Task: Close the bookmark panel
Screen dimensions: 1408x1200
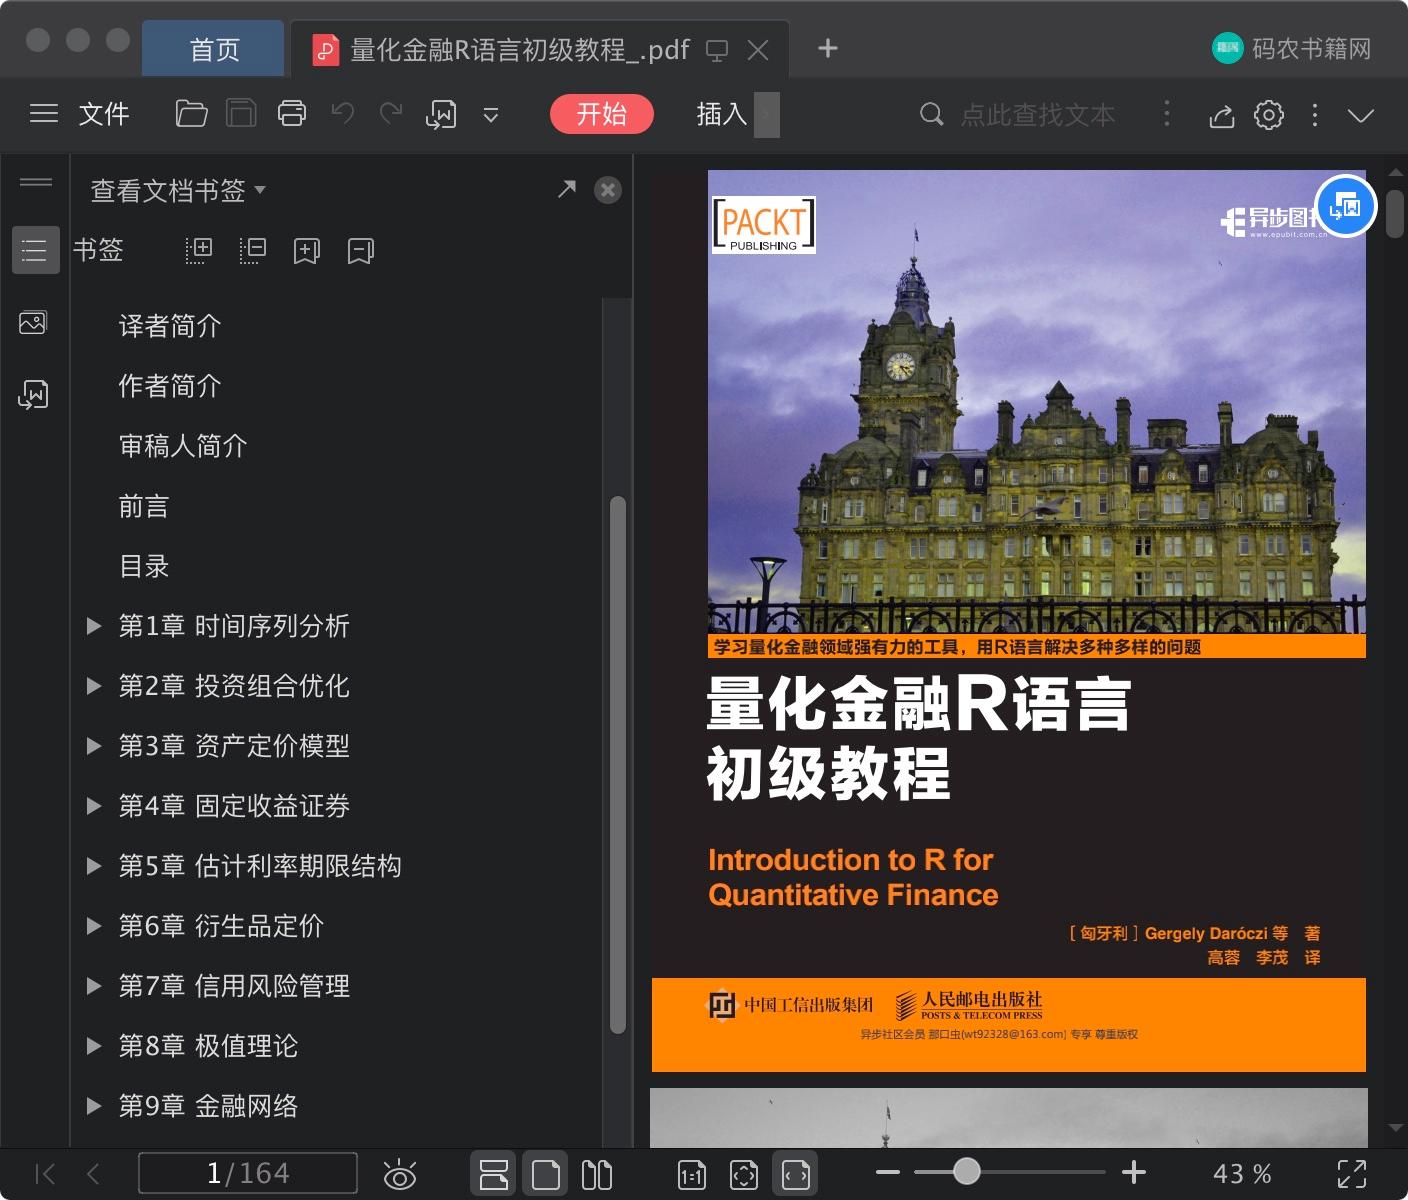Action: [608, 190]
